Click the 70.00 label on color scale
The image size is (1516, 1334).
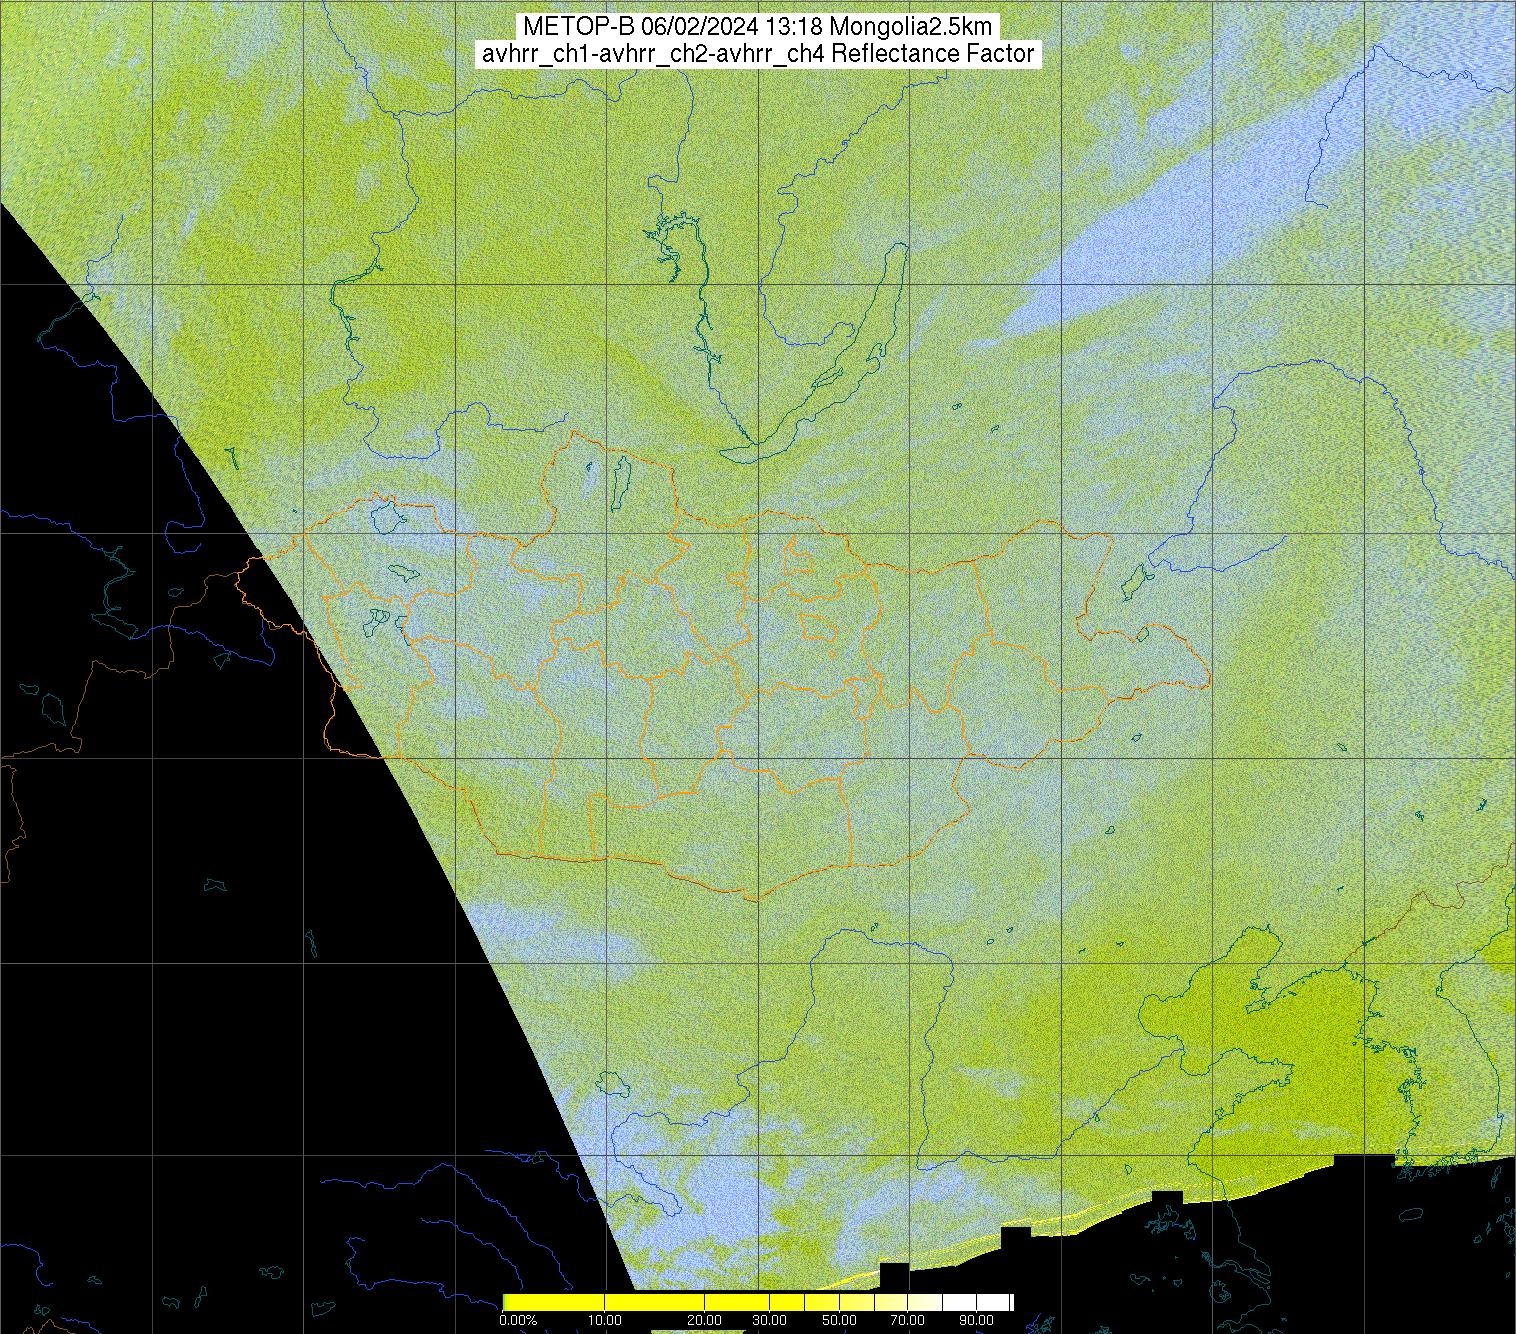pos(907,1320)
